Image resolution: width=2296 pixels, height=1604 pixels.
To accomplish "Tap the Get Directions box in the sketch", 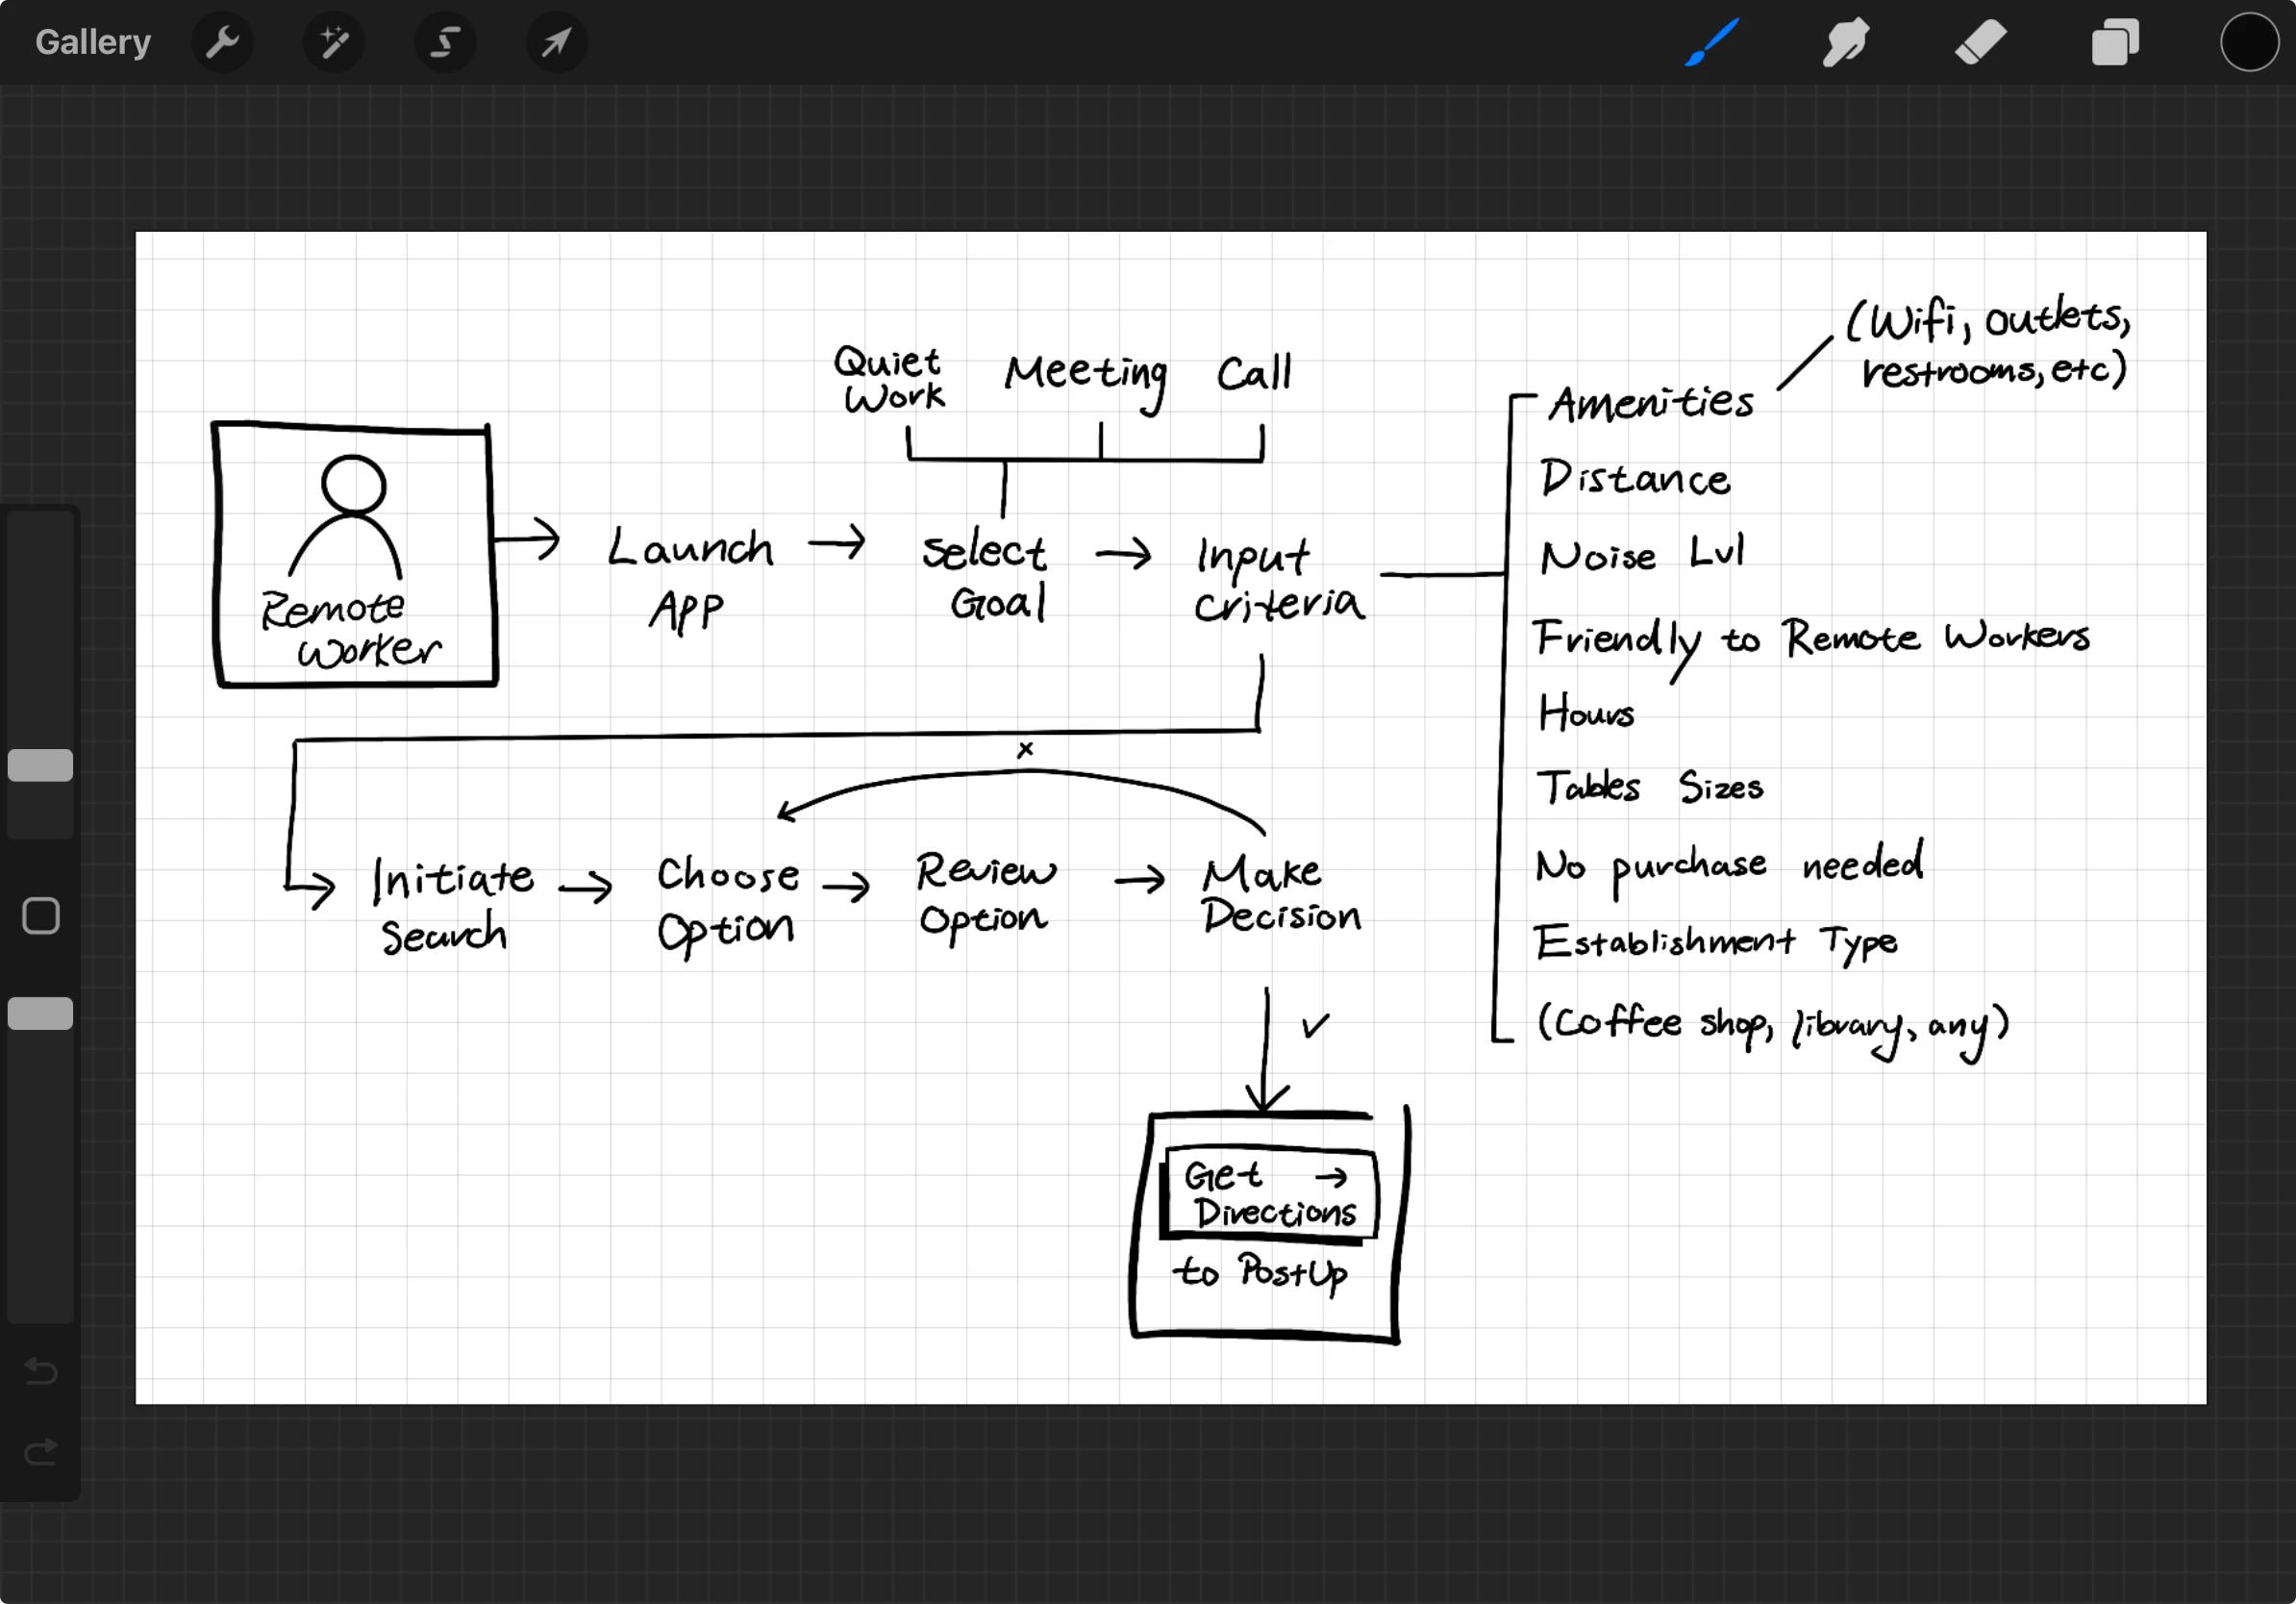I will (x=1268, y=1193).
